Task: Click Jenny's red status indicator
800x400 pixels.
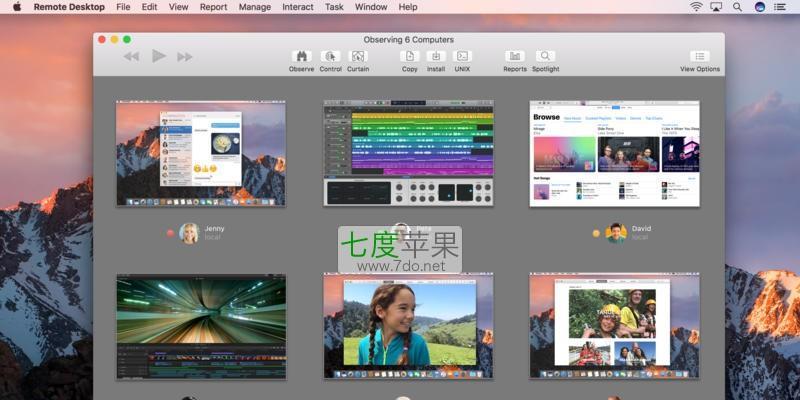Action: pyautogui.click(x=170, y=234)
